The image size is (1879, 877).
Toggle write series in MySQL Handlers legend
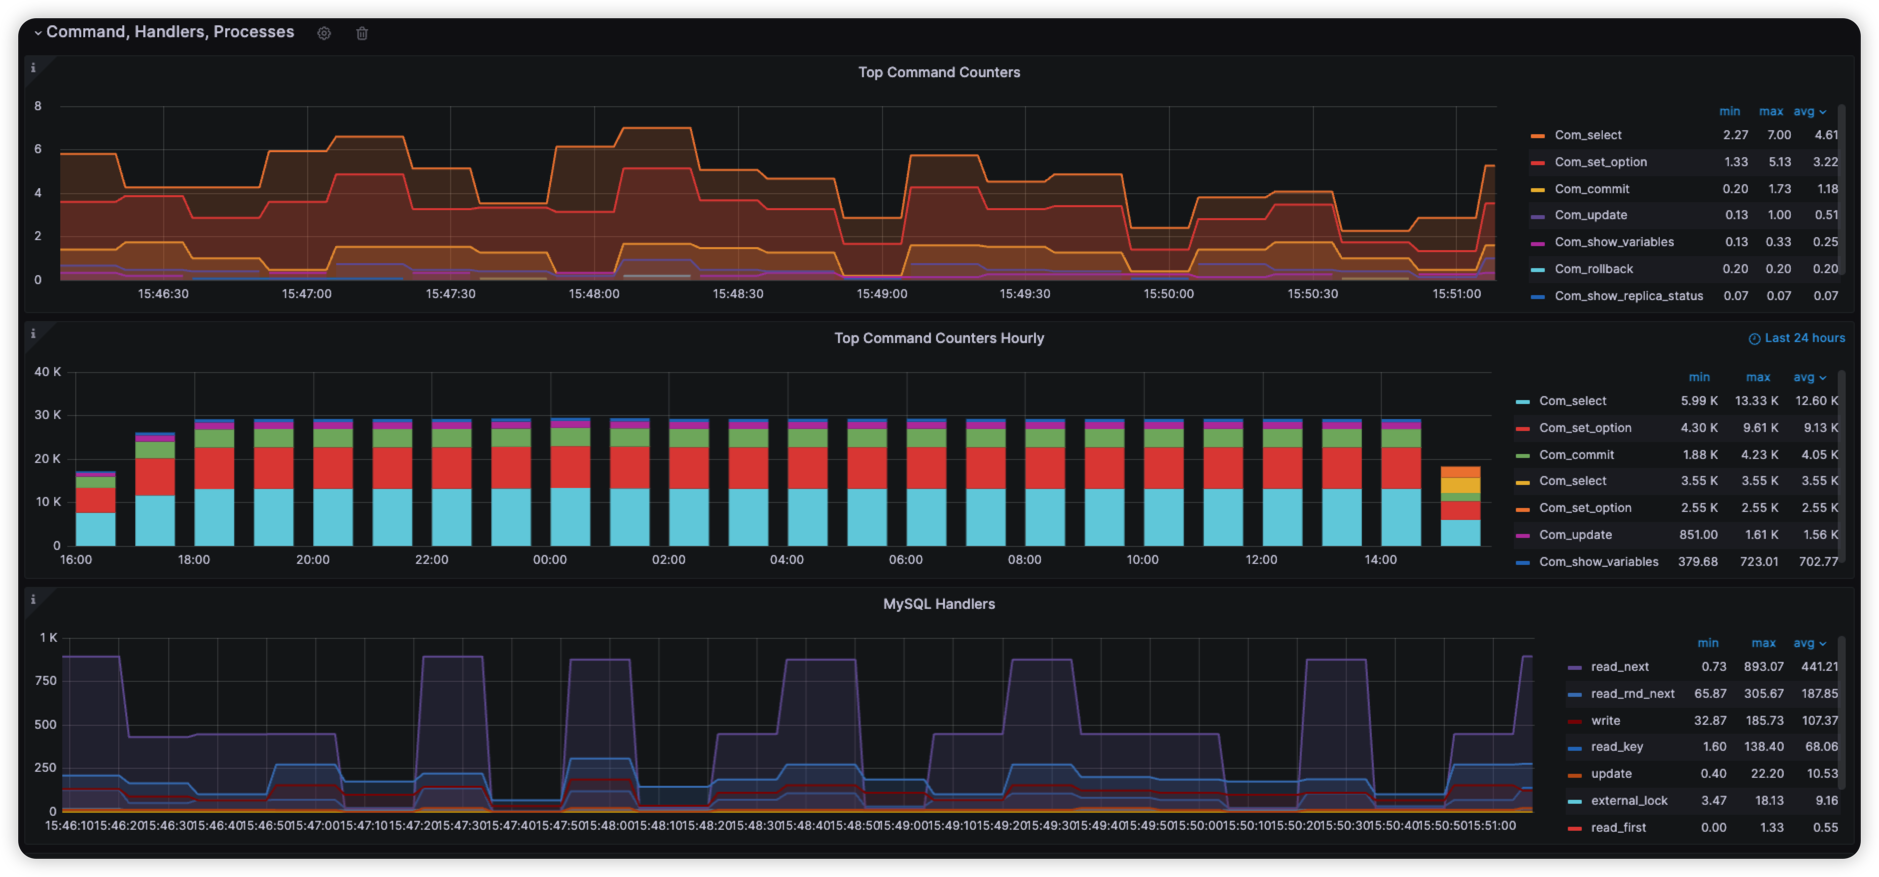[1605, 721]
